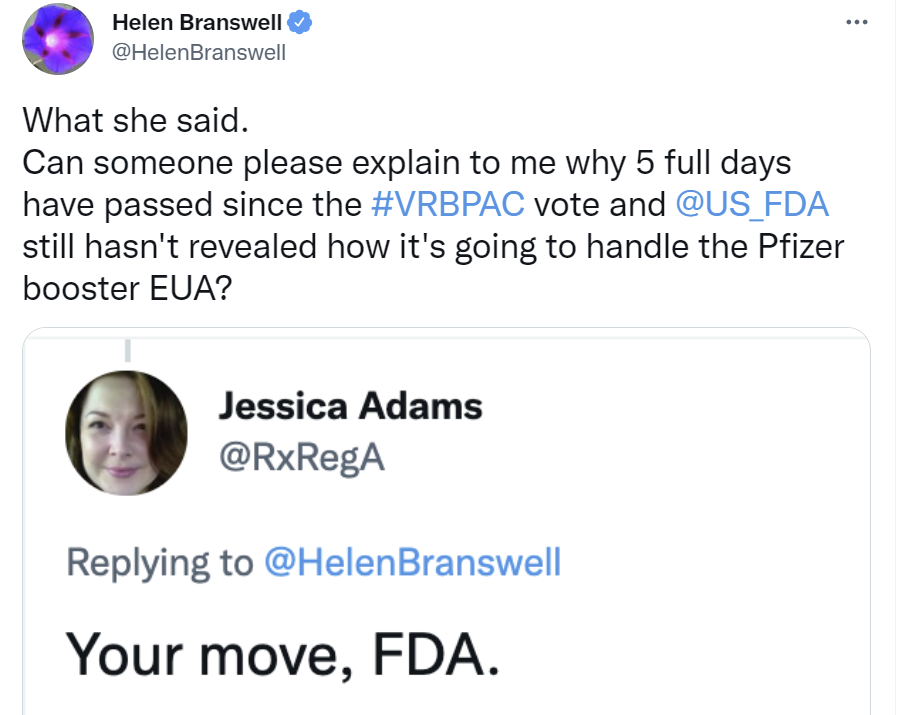Open the @RxRegA handle
906x715 pixels.
click(x=302, y=458)
